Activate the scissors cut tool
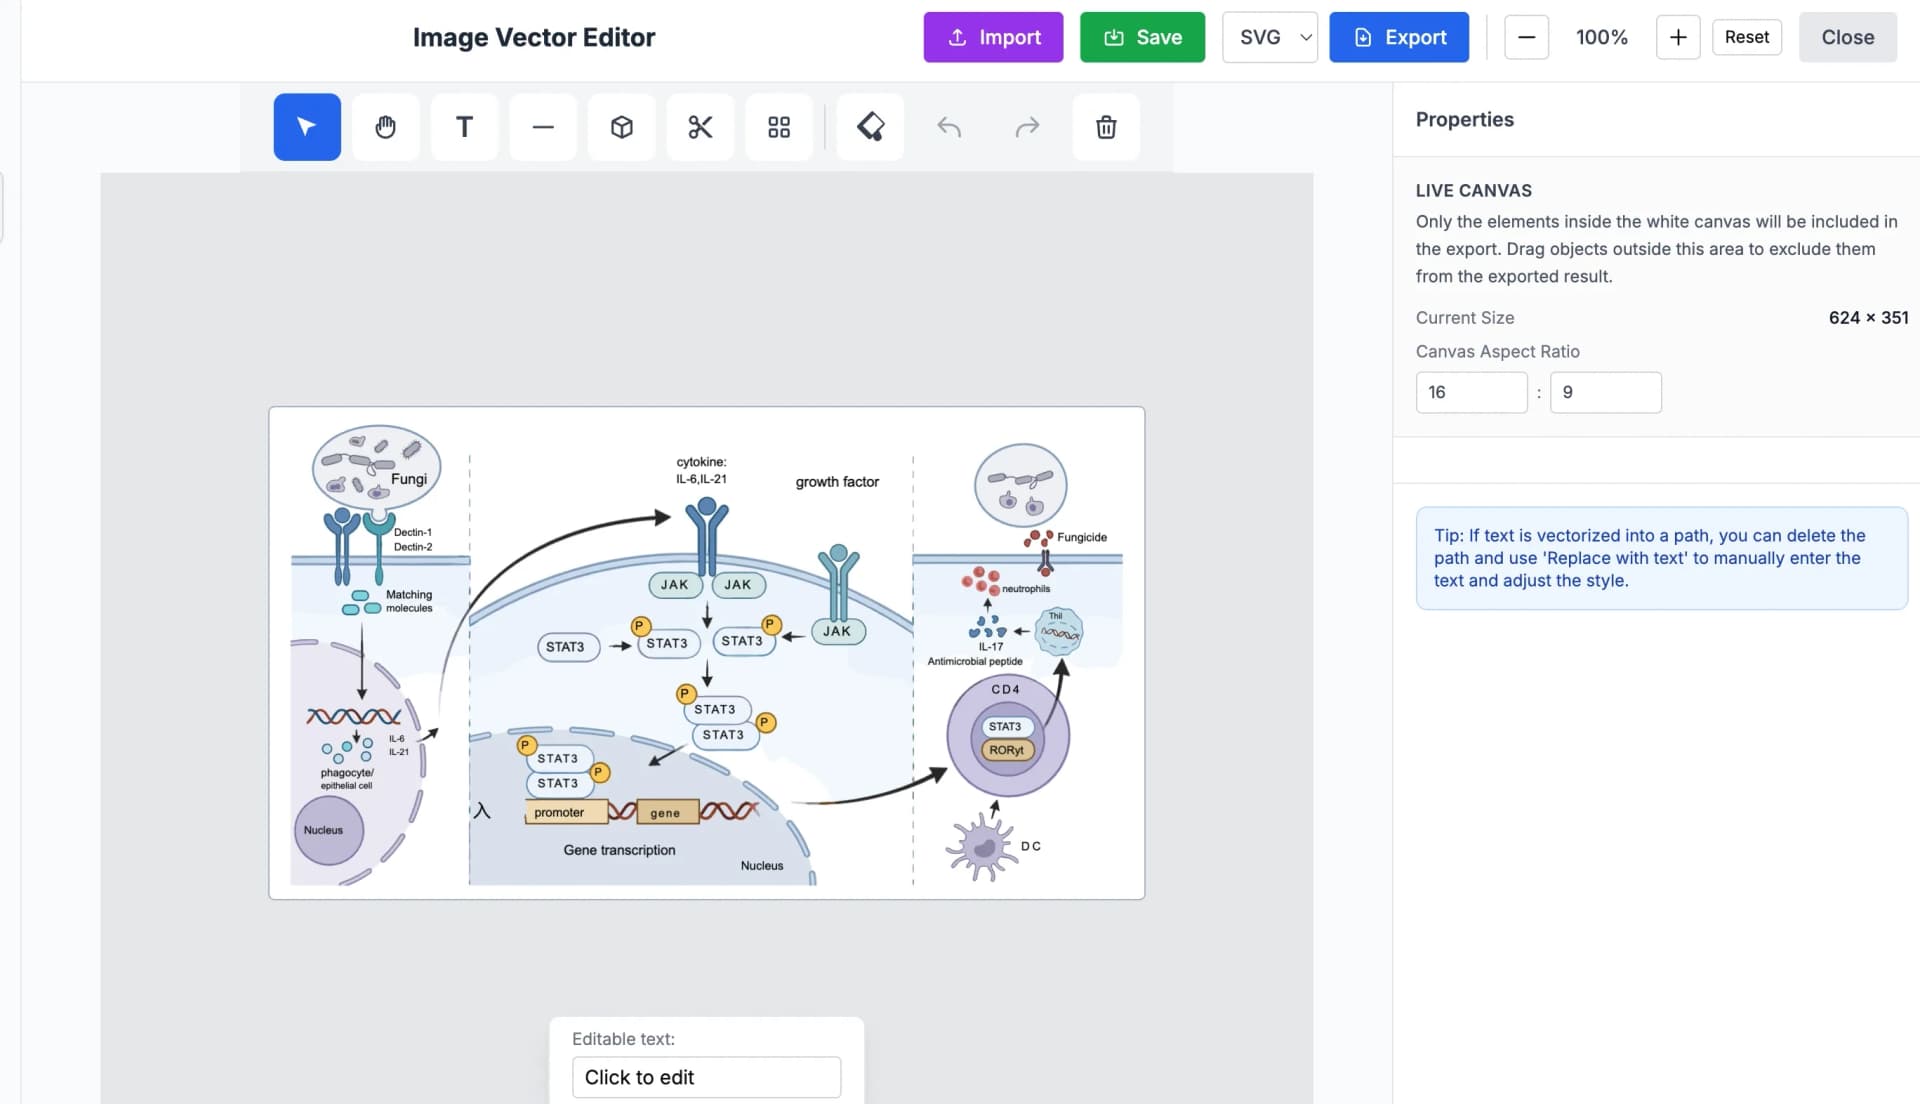The height and width of the screenshot is (1104, 1920). coord(700,127)
